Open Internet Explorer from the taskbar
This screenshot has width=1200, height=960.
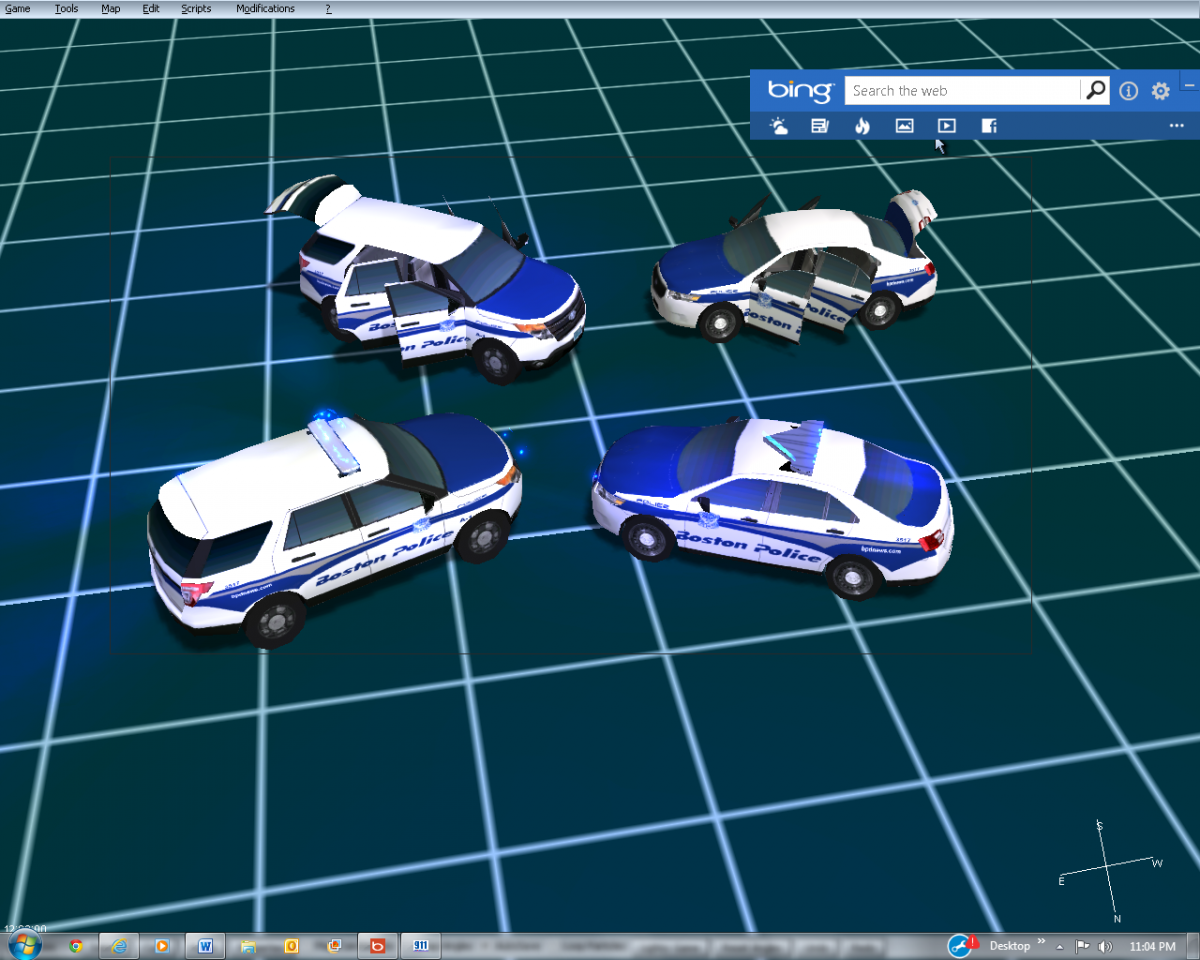pyautogui.click(x=119, y=945)
